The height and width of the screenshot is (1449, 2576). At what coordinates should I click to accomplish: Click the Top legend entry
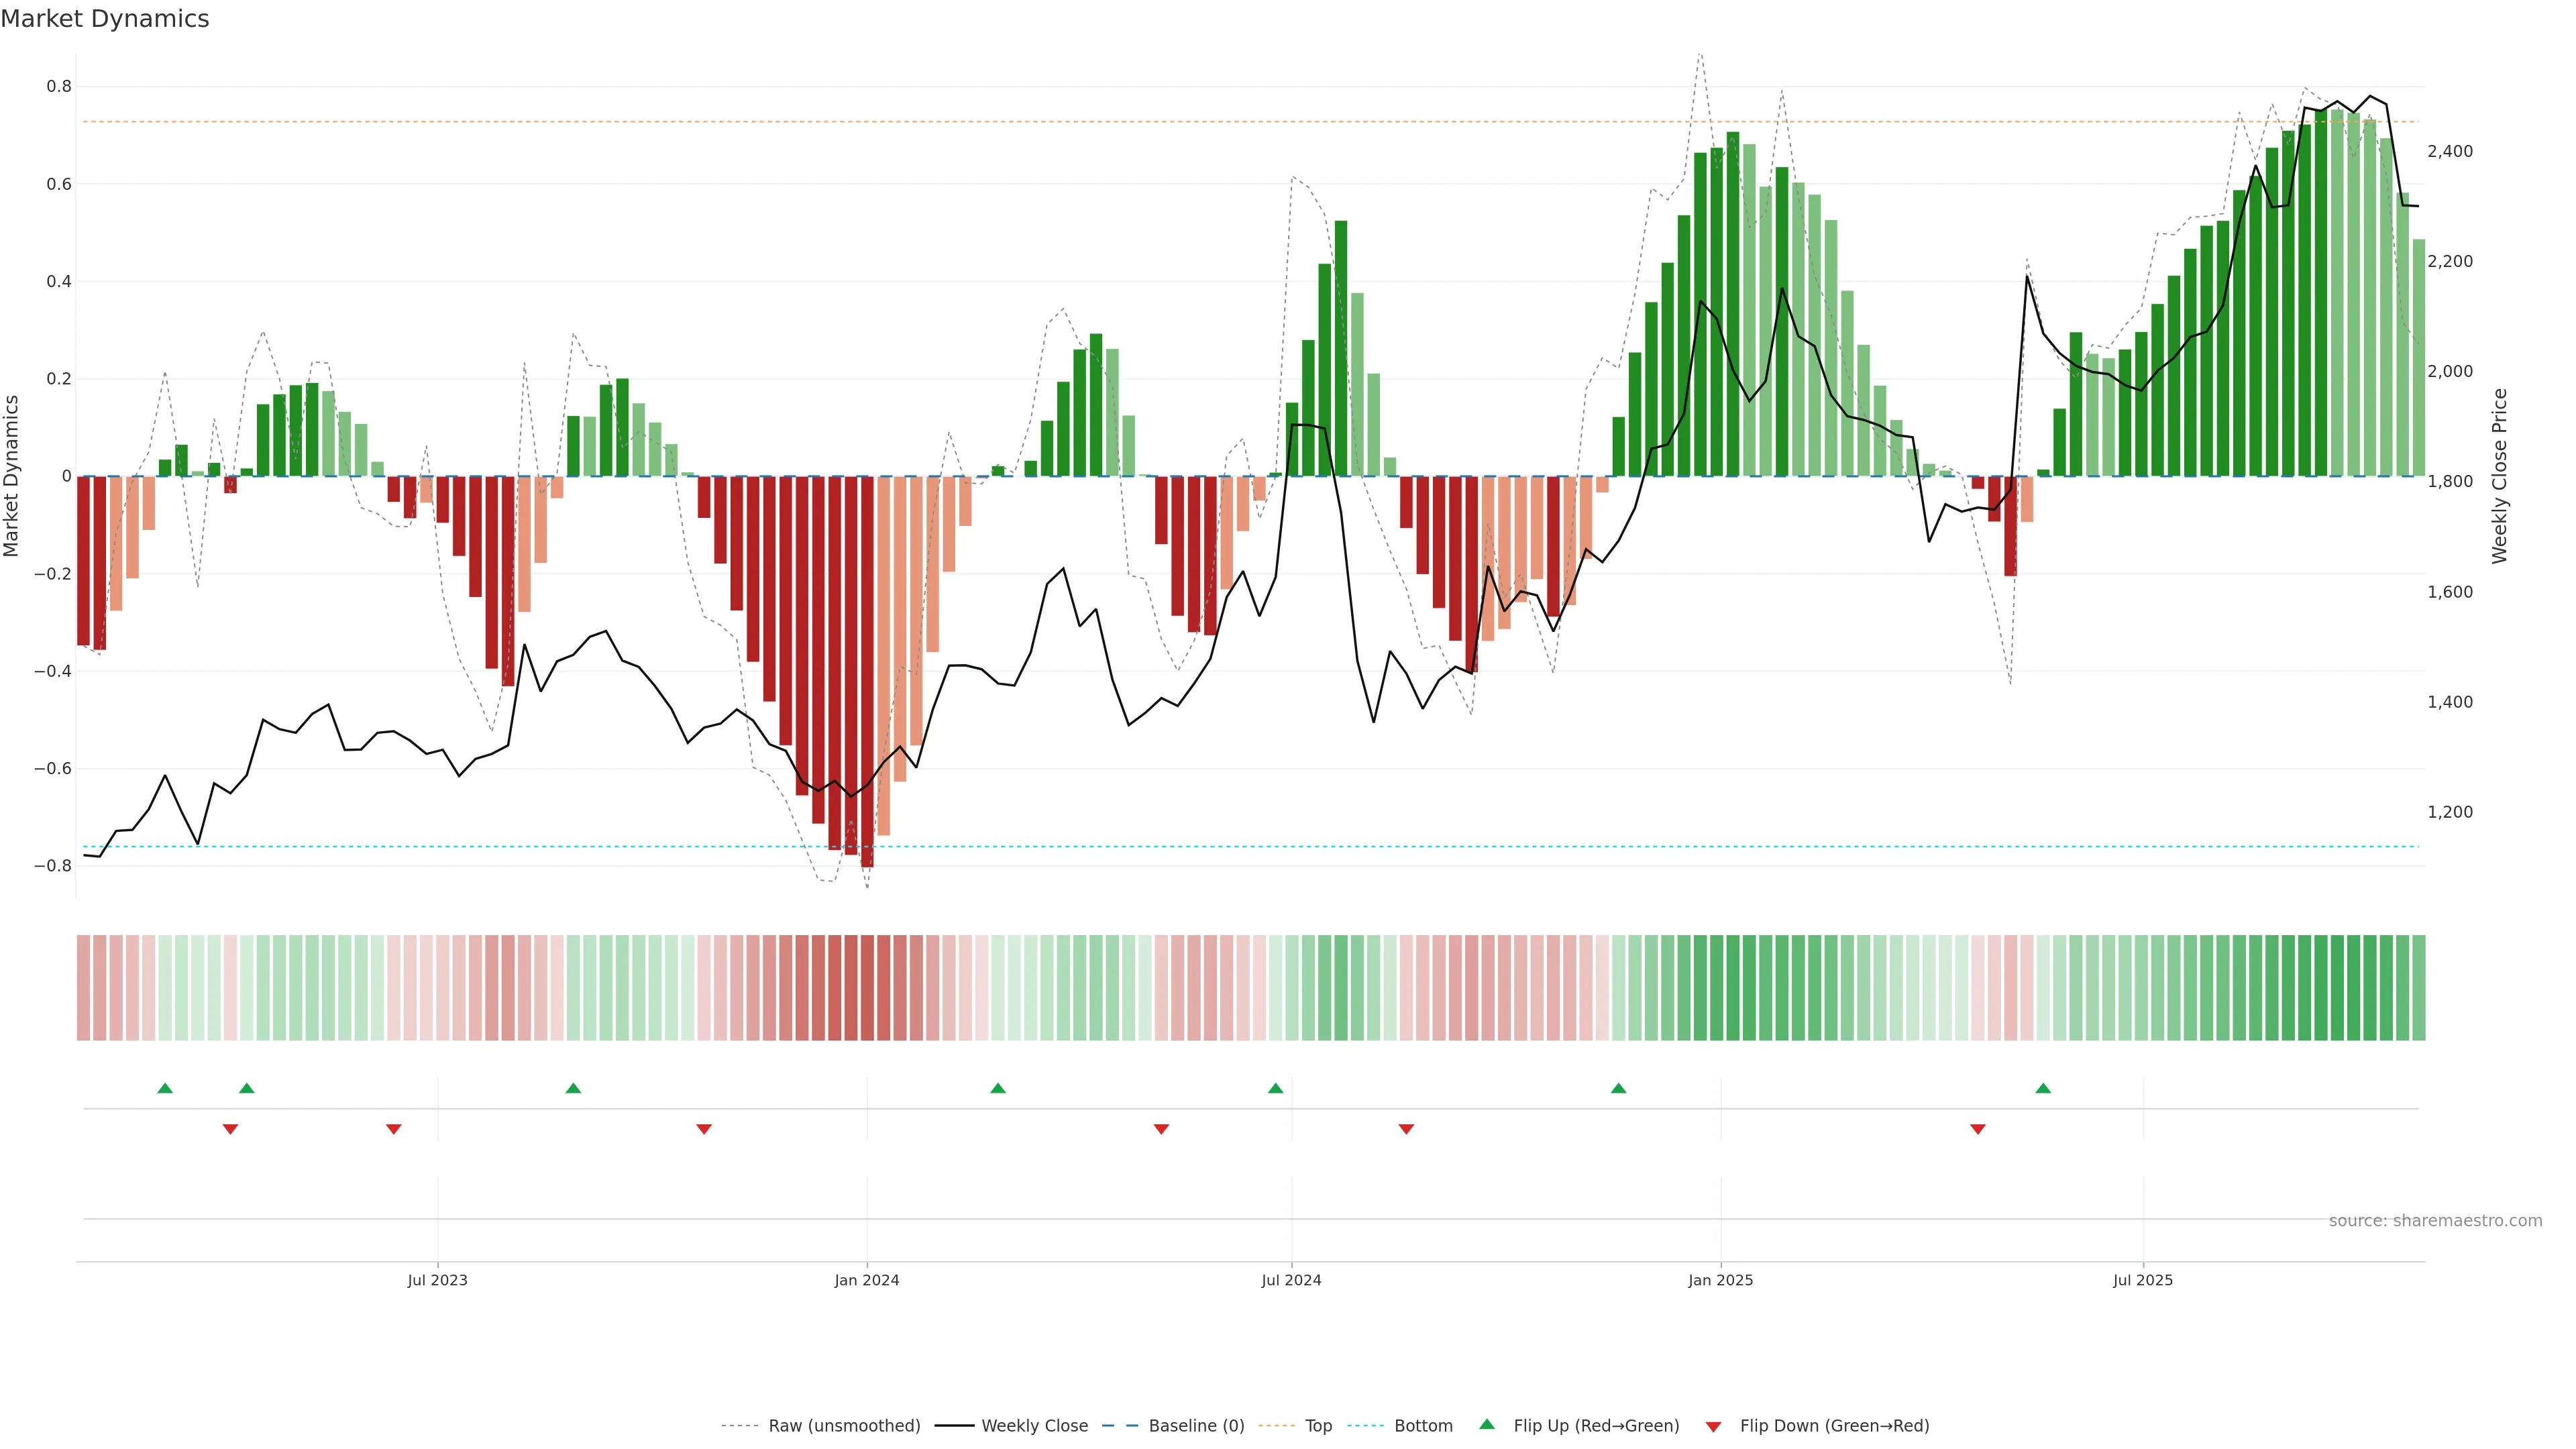1318,1426
